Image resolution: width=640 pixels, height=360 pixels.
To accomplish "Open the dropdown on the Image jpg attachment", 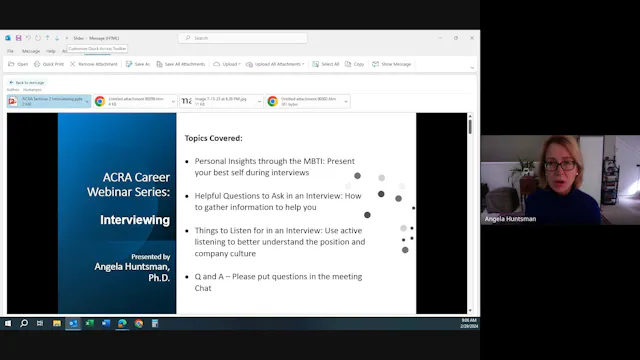I will 260,101.
